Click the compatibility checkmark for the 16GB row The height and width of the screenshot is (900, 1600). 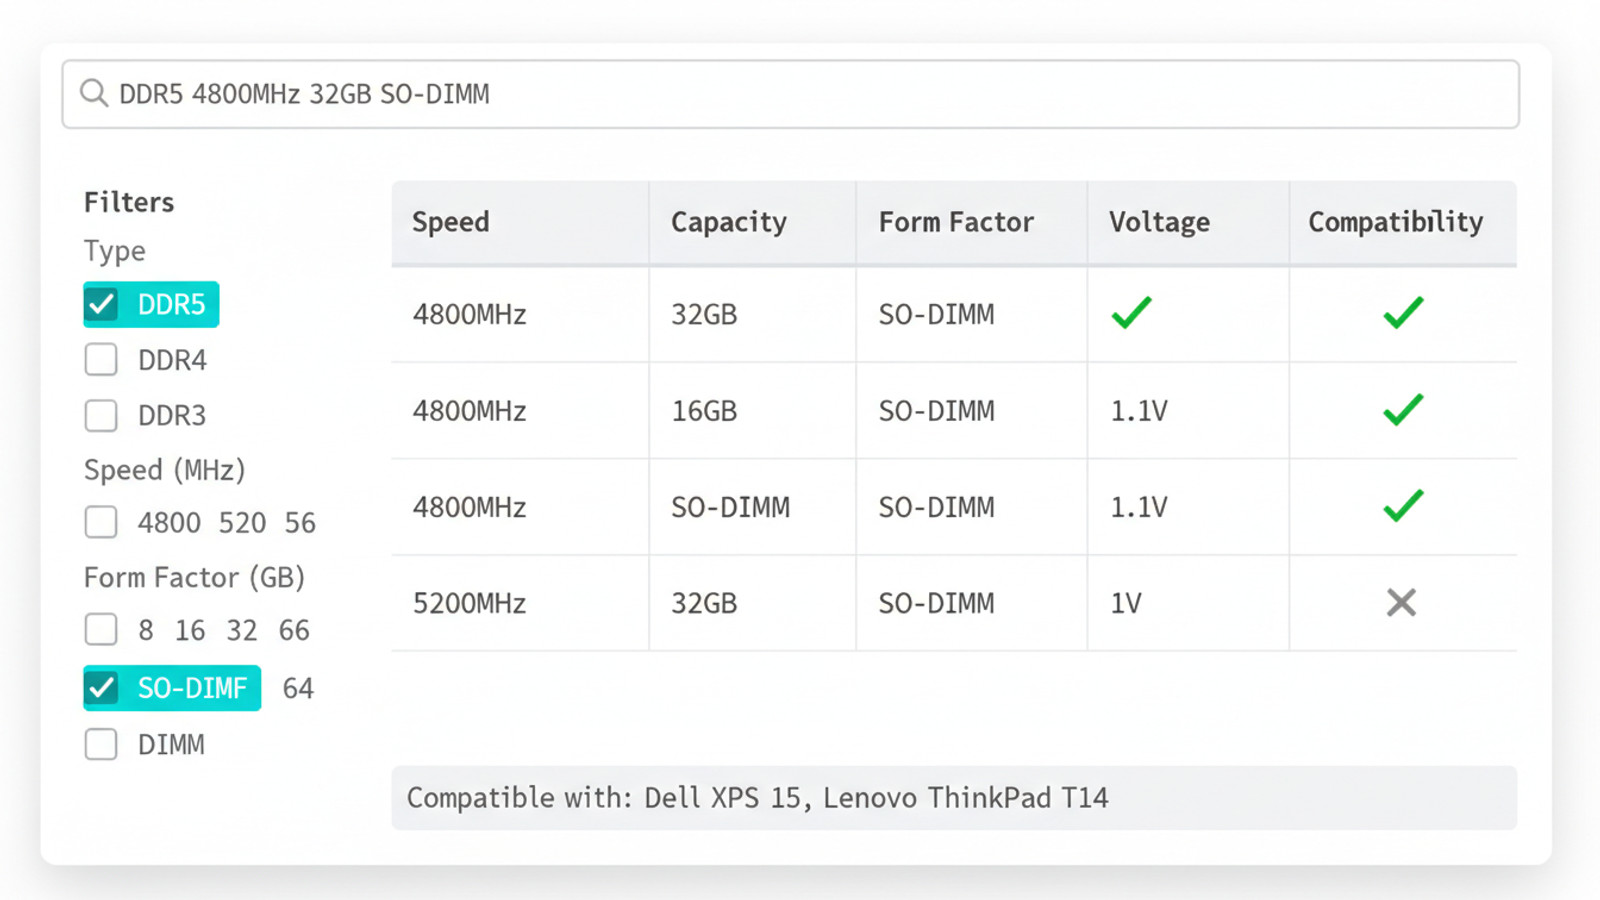(x=1403, y=409)
